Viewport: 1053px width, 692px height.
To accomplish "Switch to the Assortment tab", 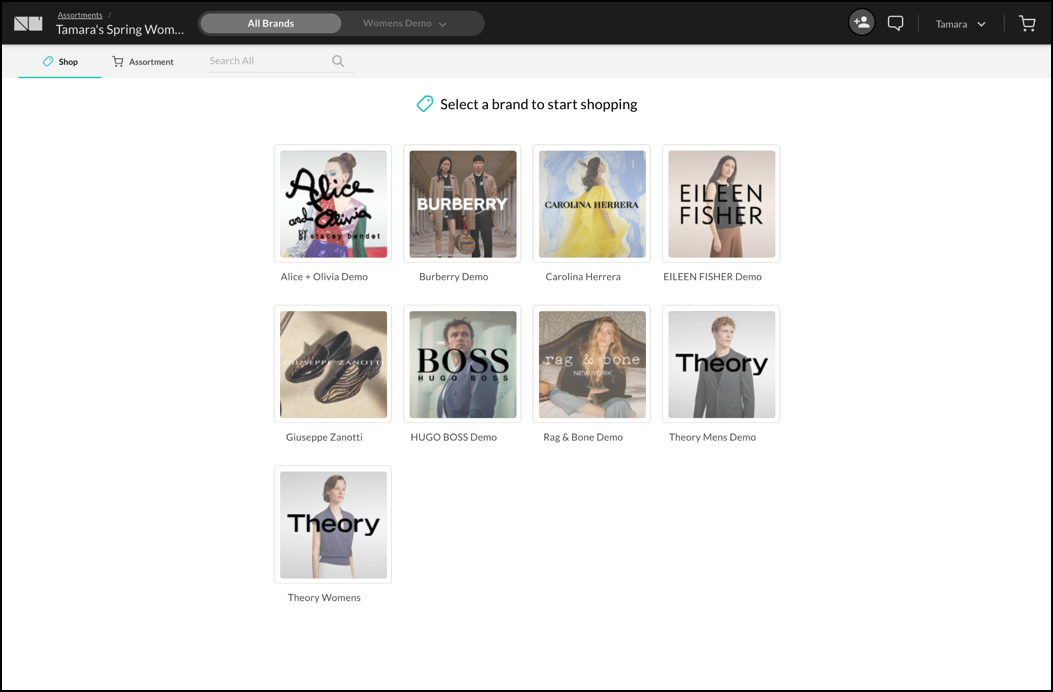I will tap(142, 62).
